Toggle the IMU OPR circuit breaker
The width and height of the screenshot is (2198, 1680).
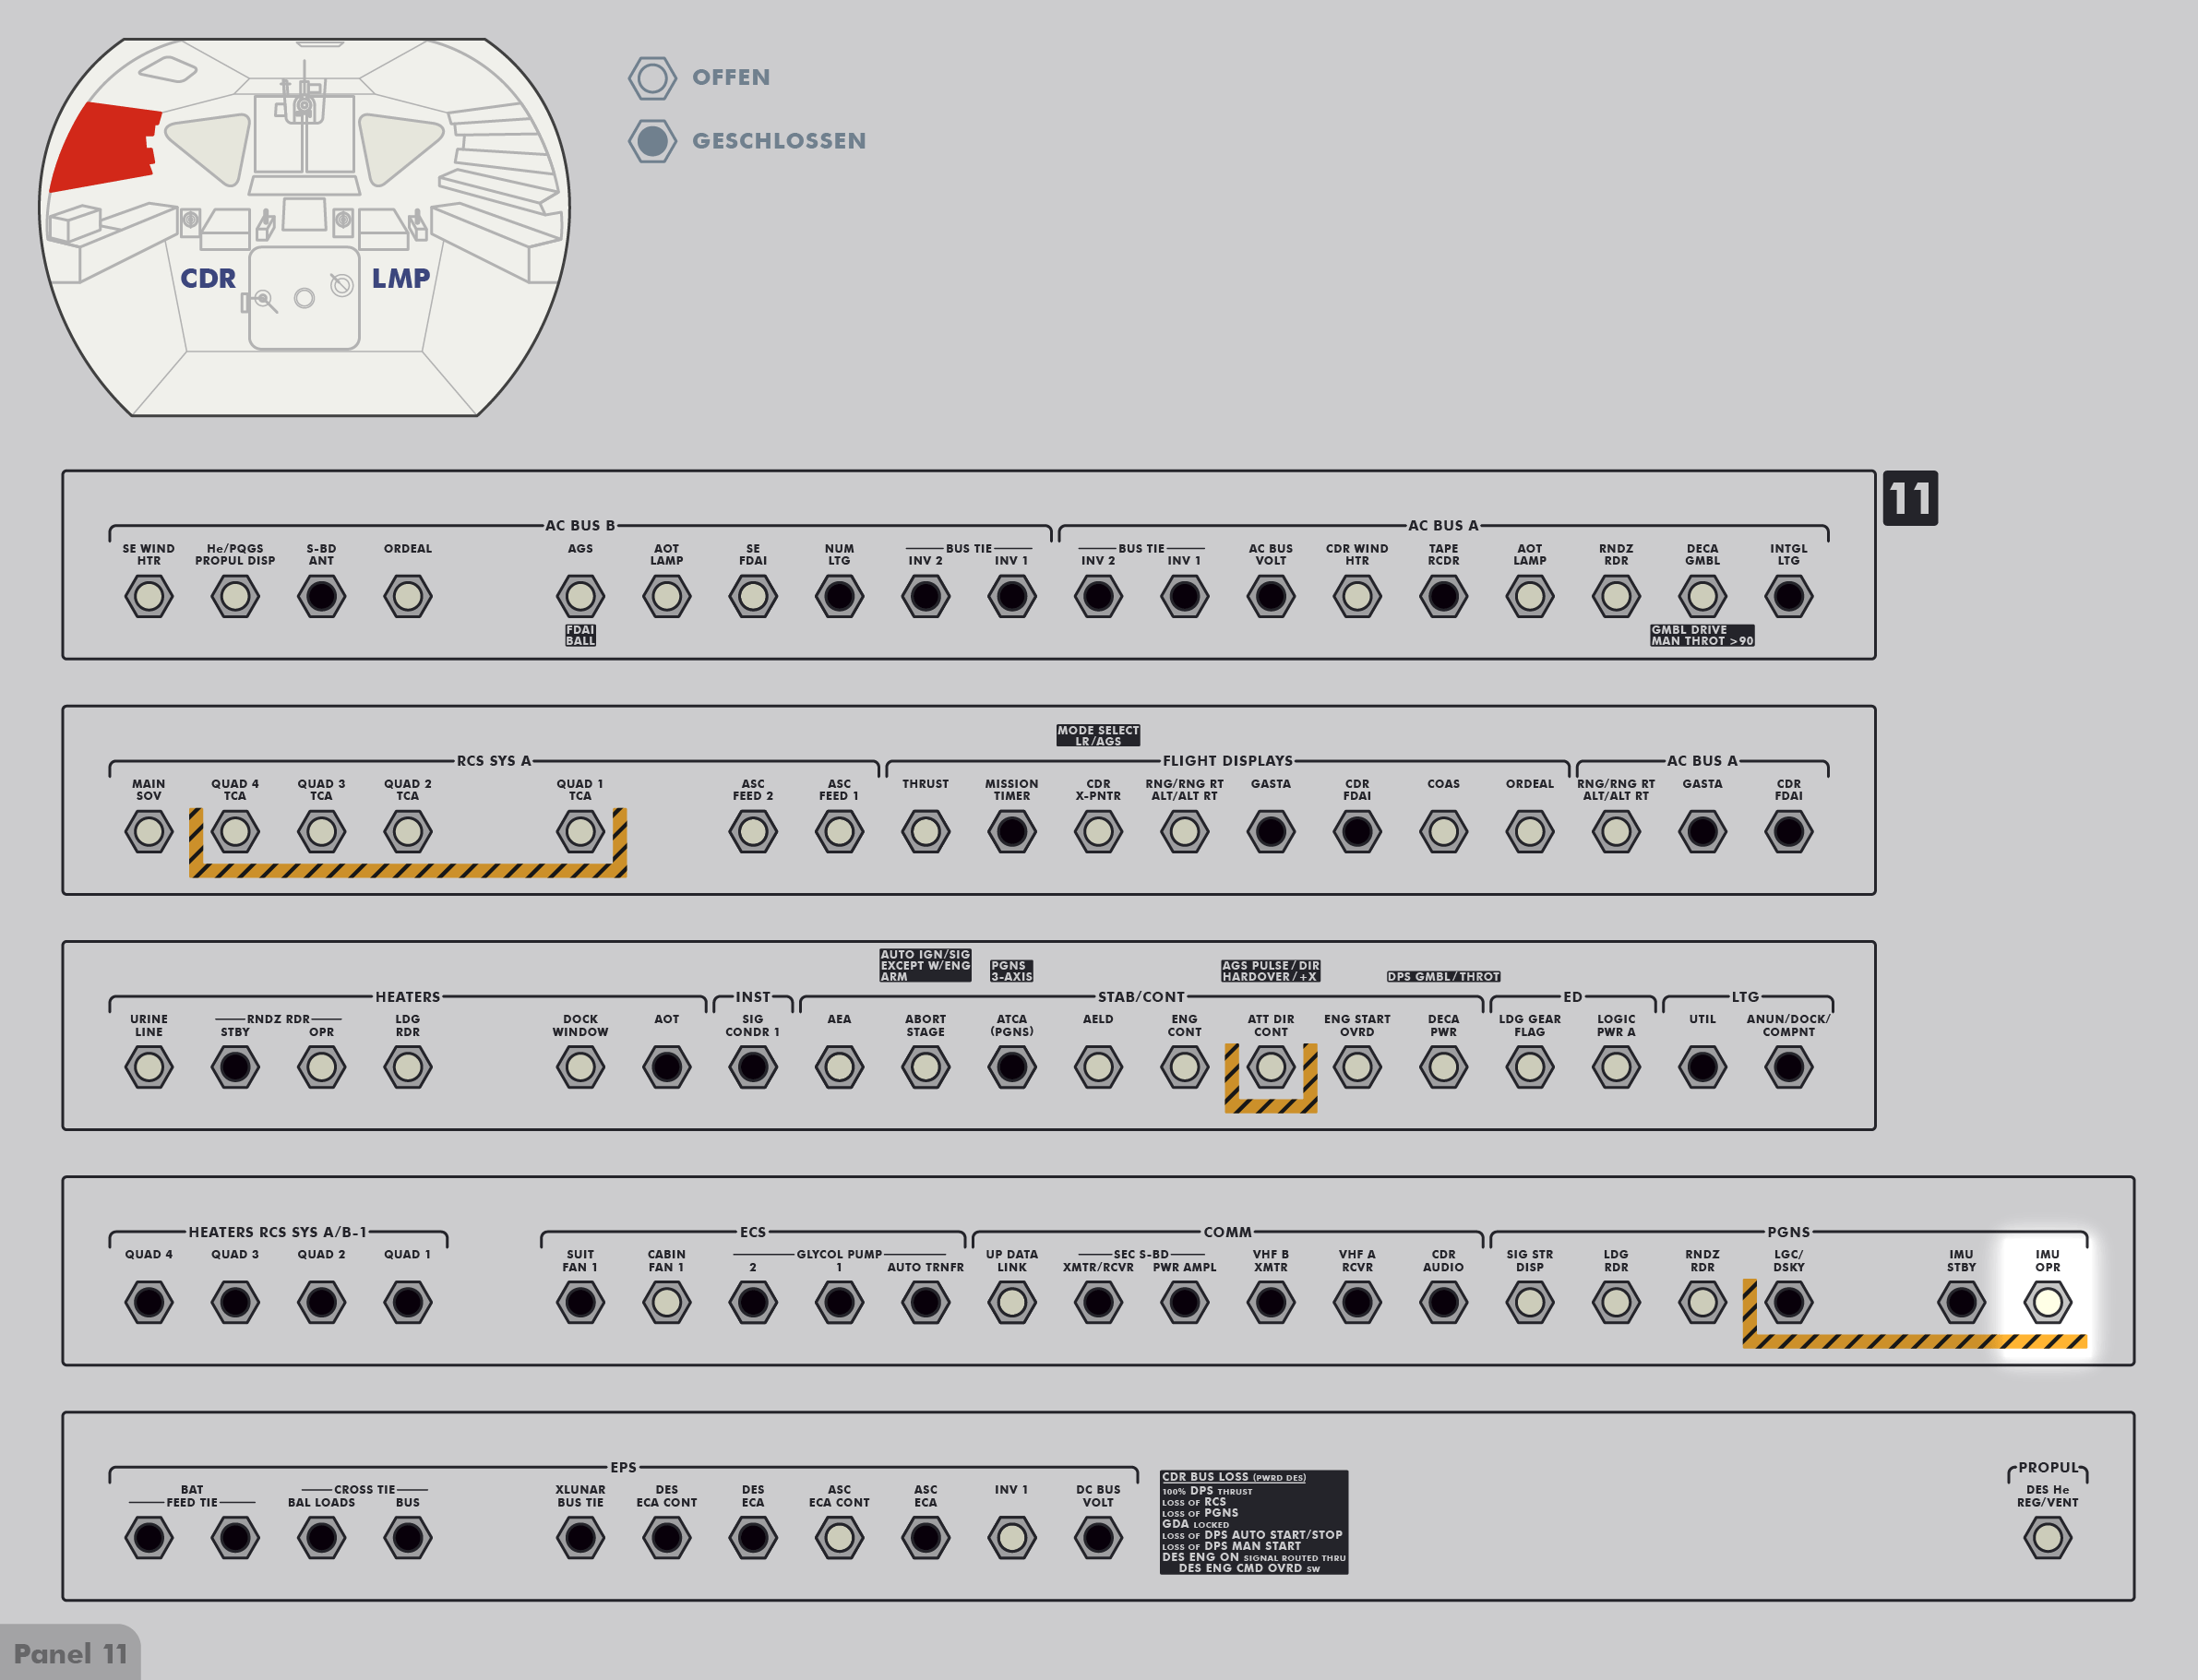2047,1302
